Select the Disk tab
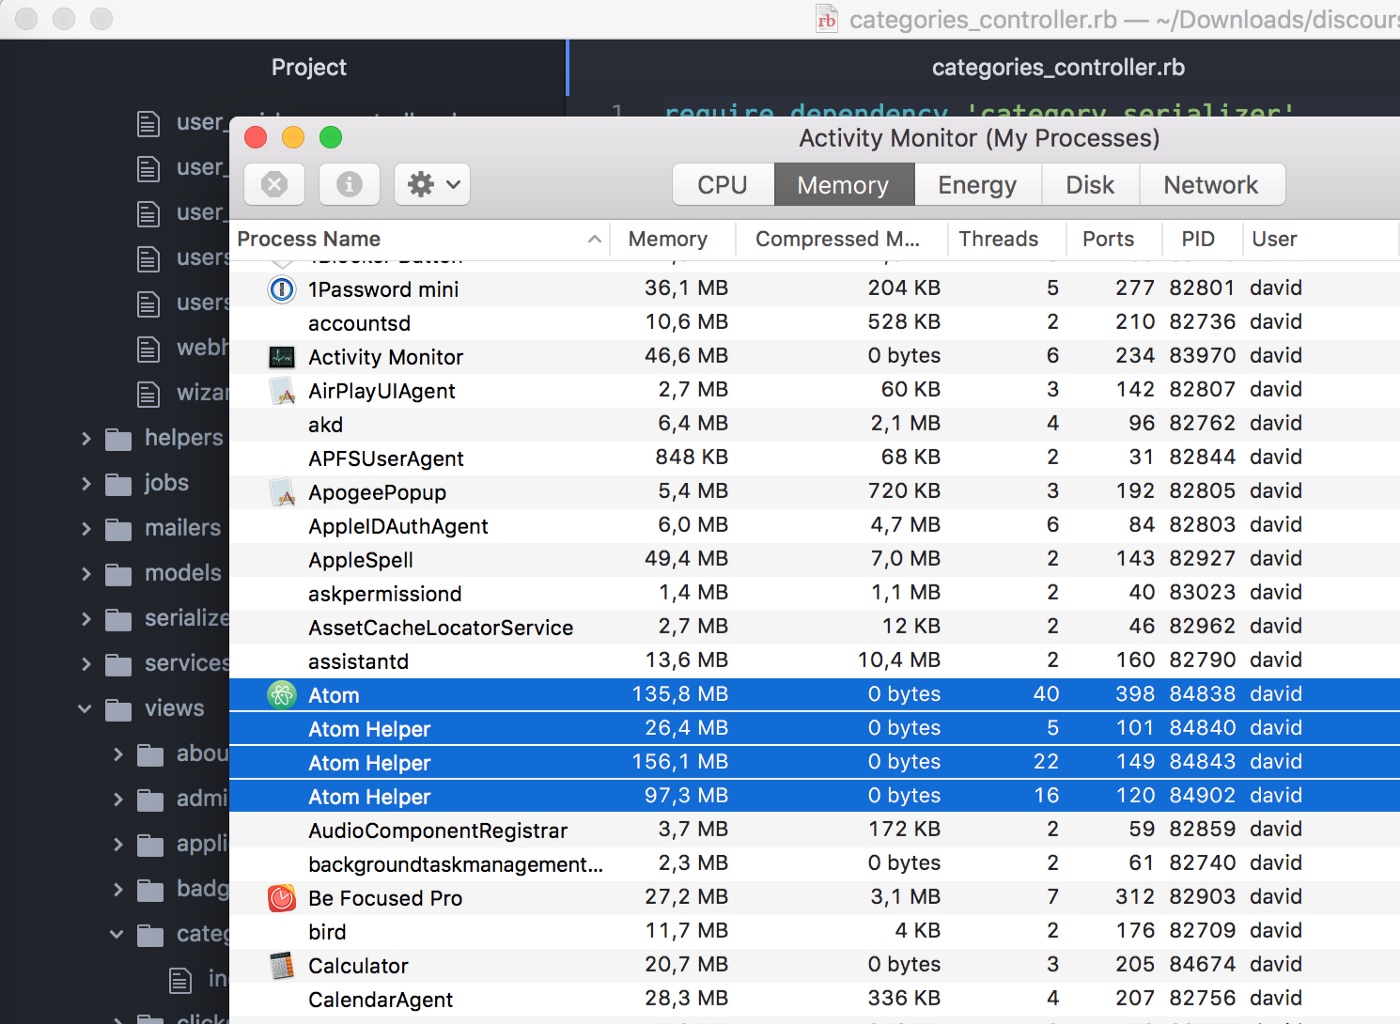 pos(1089,185)
